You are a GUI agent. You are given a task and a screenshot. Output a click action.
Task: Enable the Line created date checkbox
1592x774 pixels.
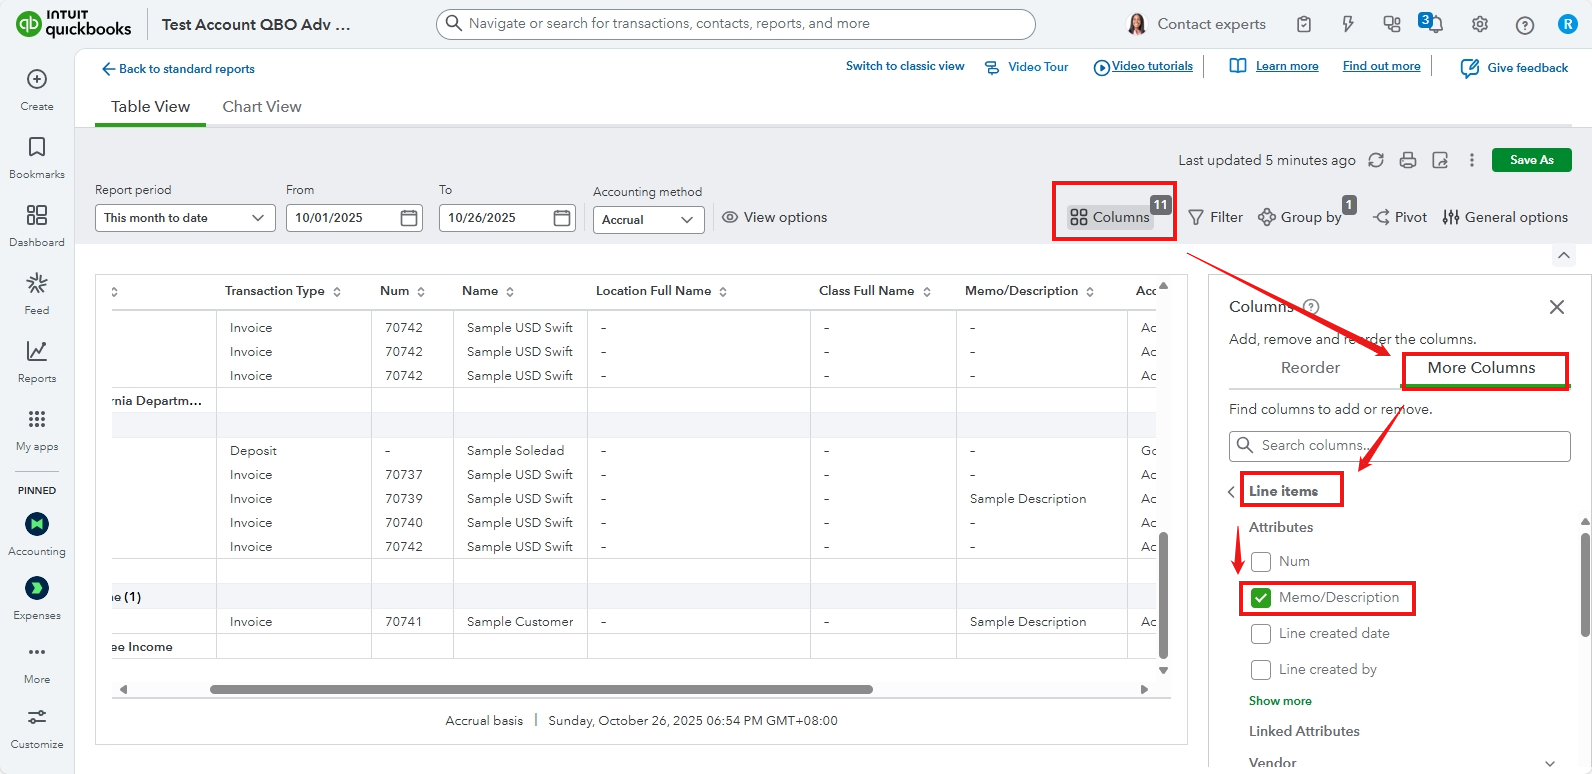click(x=1261, y=634)
